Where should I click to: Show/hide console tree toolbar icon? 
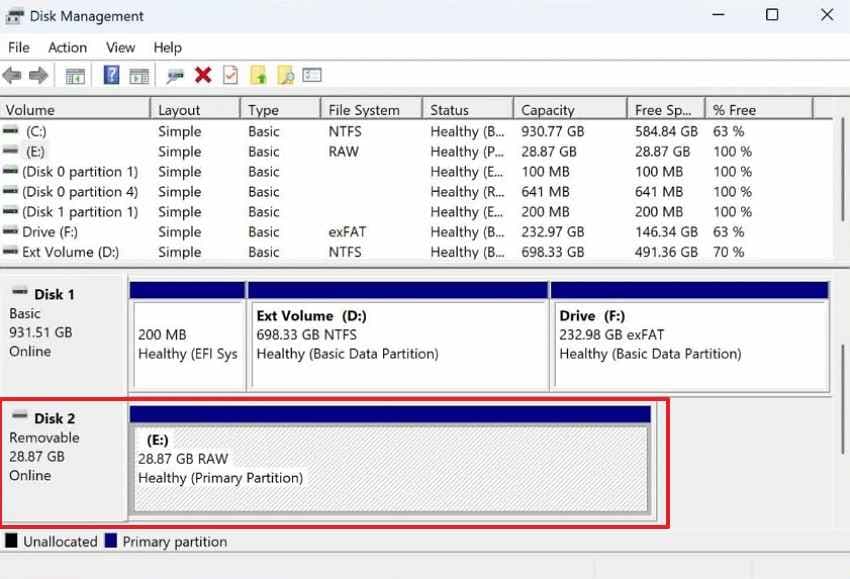[75, 76]
